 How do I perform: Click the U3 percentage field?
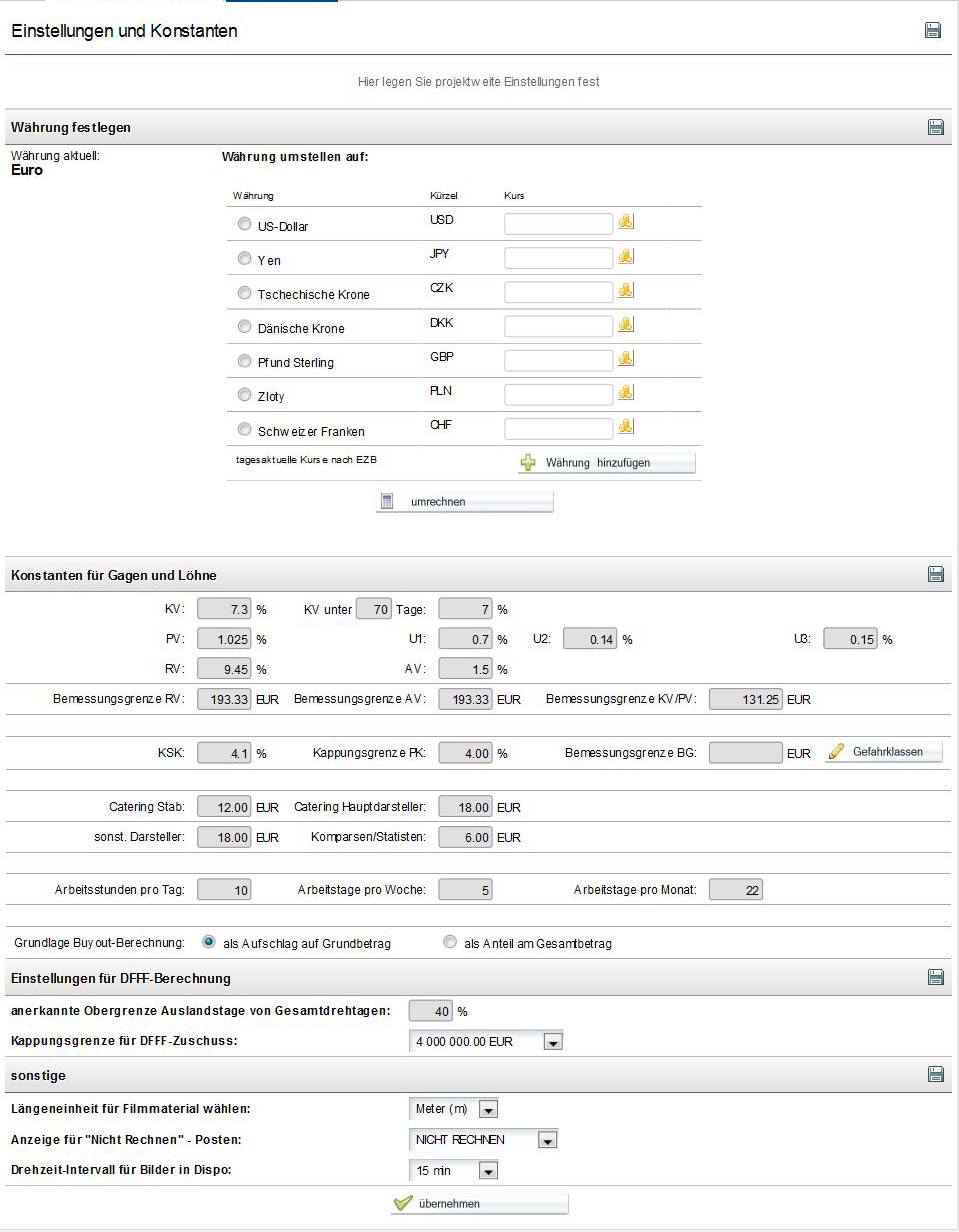pyautogui.click(x=851, y=639)
